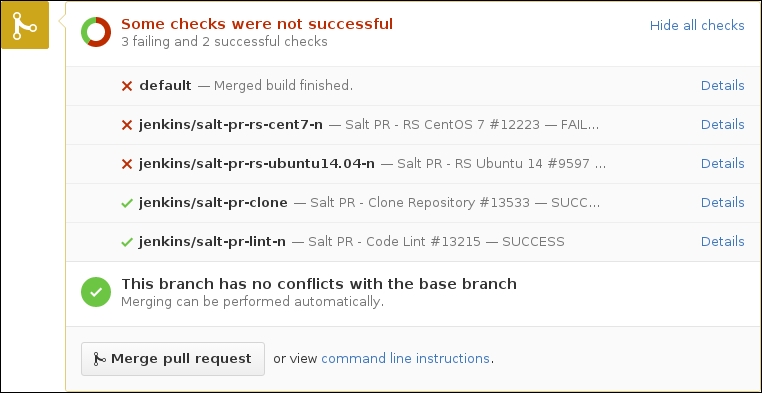Open Details for salt-pr-rs-ubuntu14.04-n check
Image resolution: width=762 pixels, height=393 pixels.
coord(722,163)
